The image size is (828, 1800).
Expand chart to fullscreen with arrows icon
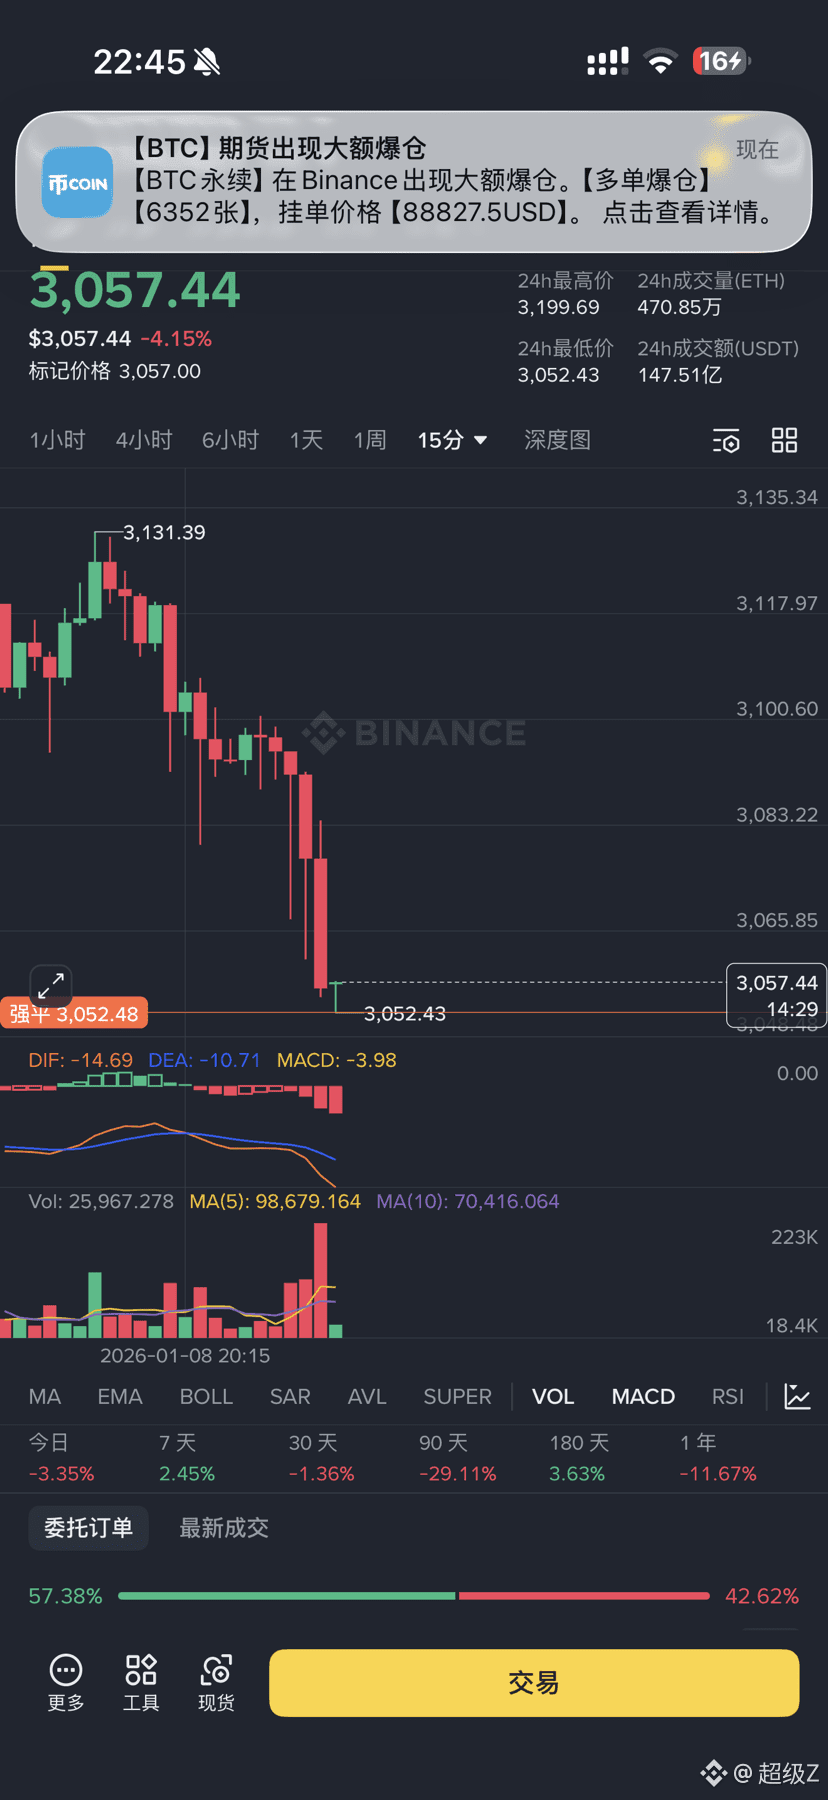(51, 985)
